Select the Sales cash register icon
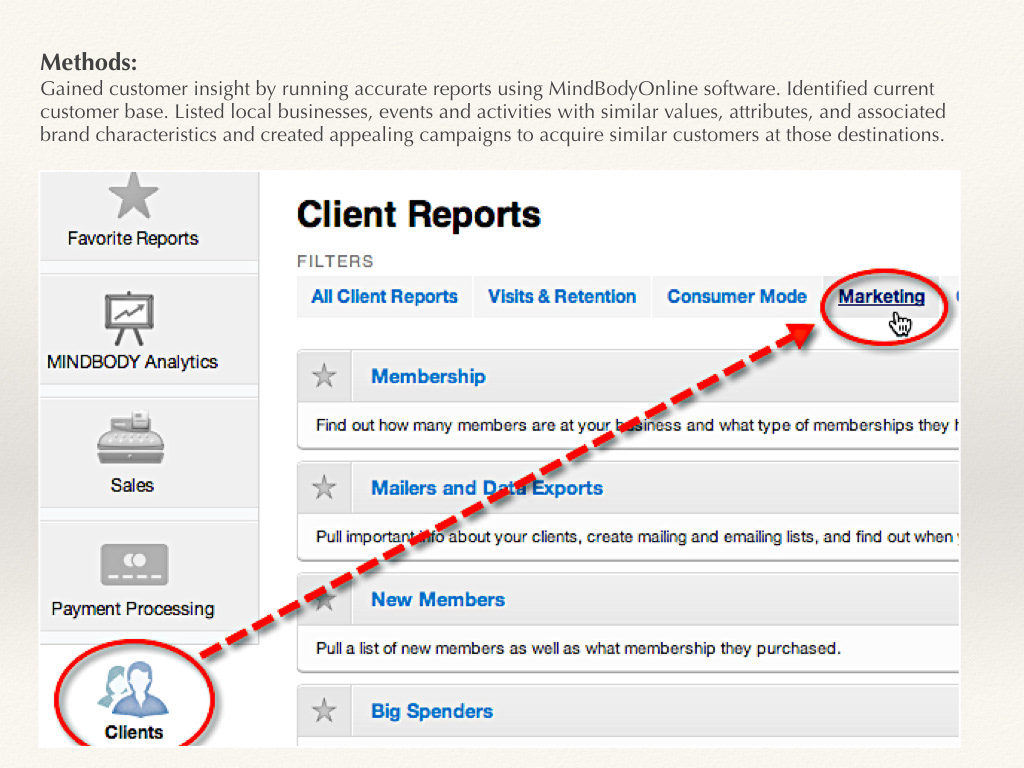This screenshot has width=1024, height=768. [x=131, y=438]
